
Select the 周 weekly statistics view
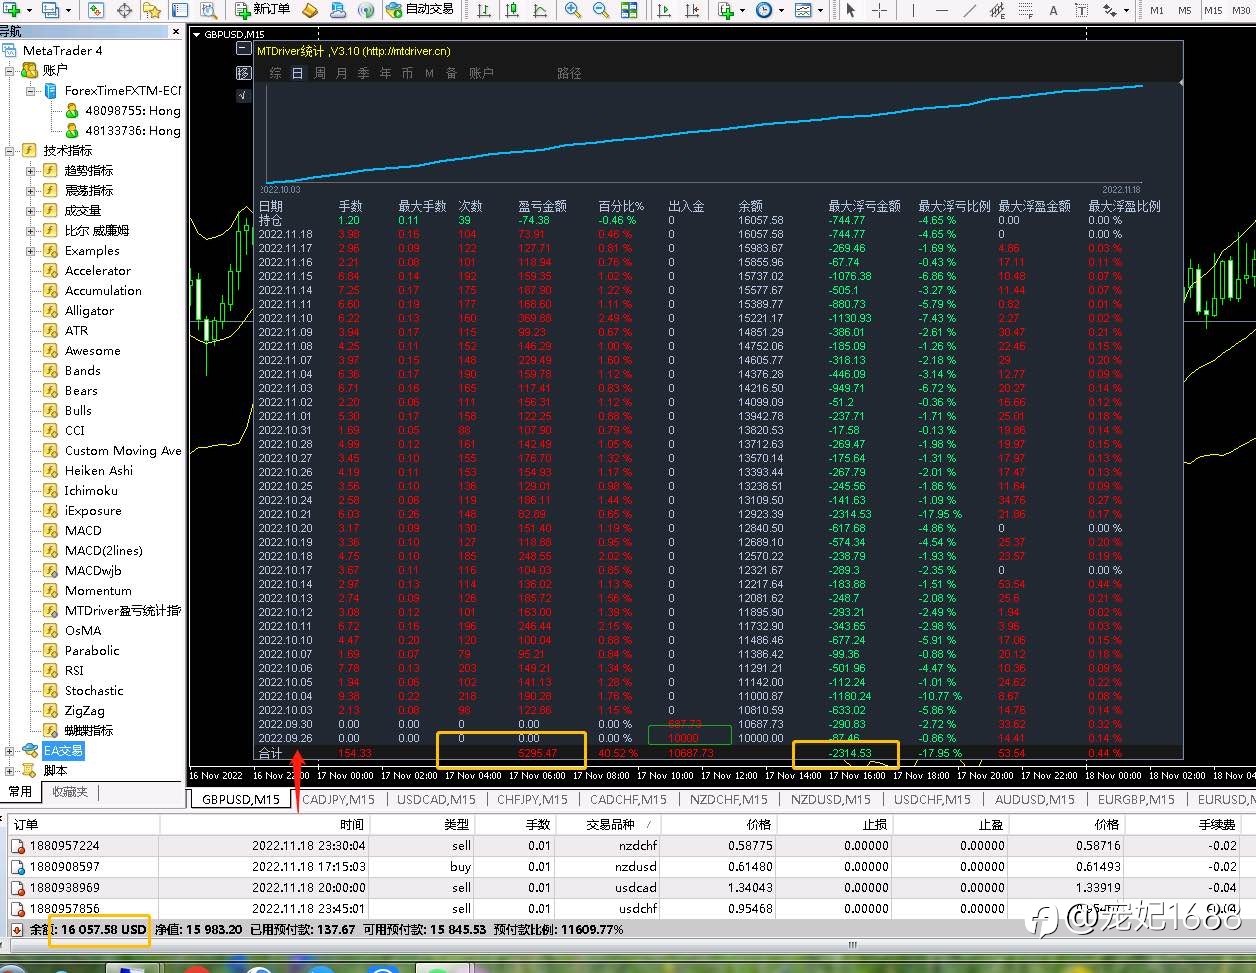tap(319, 73)
